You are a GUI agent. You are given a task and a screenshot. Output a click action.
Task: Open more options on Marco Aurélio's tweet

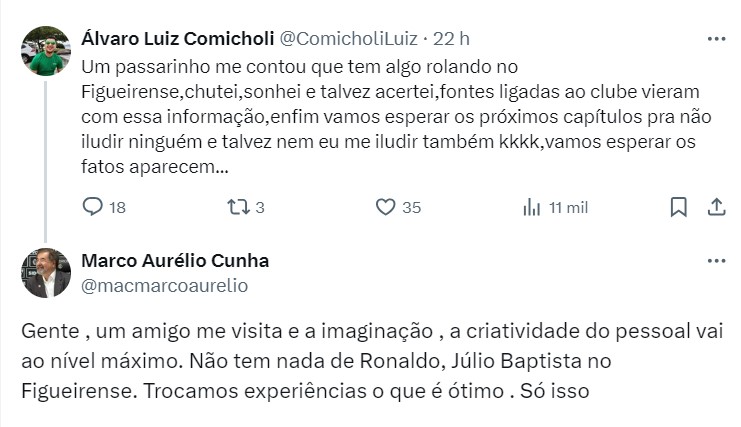pos(716,260)
